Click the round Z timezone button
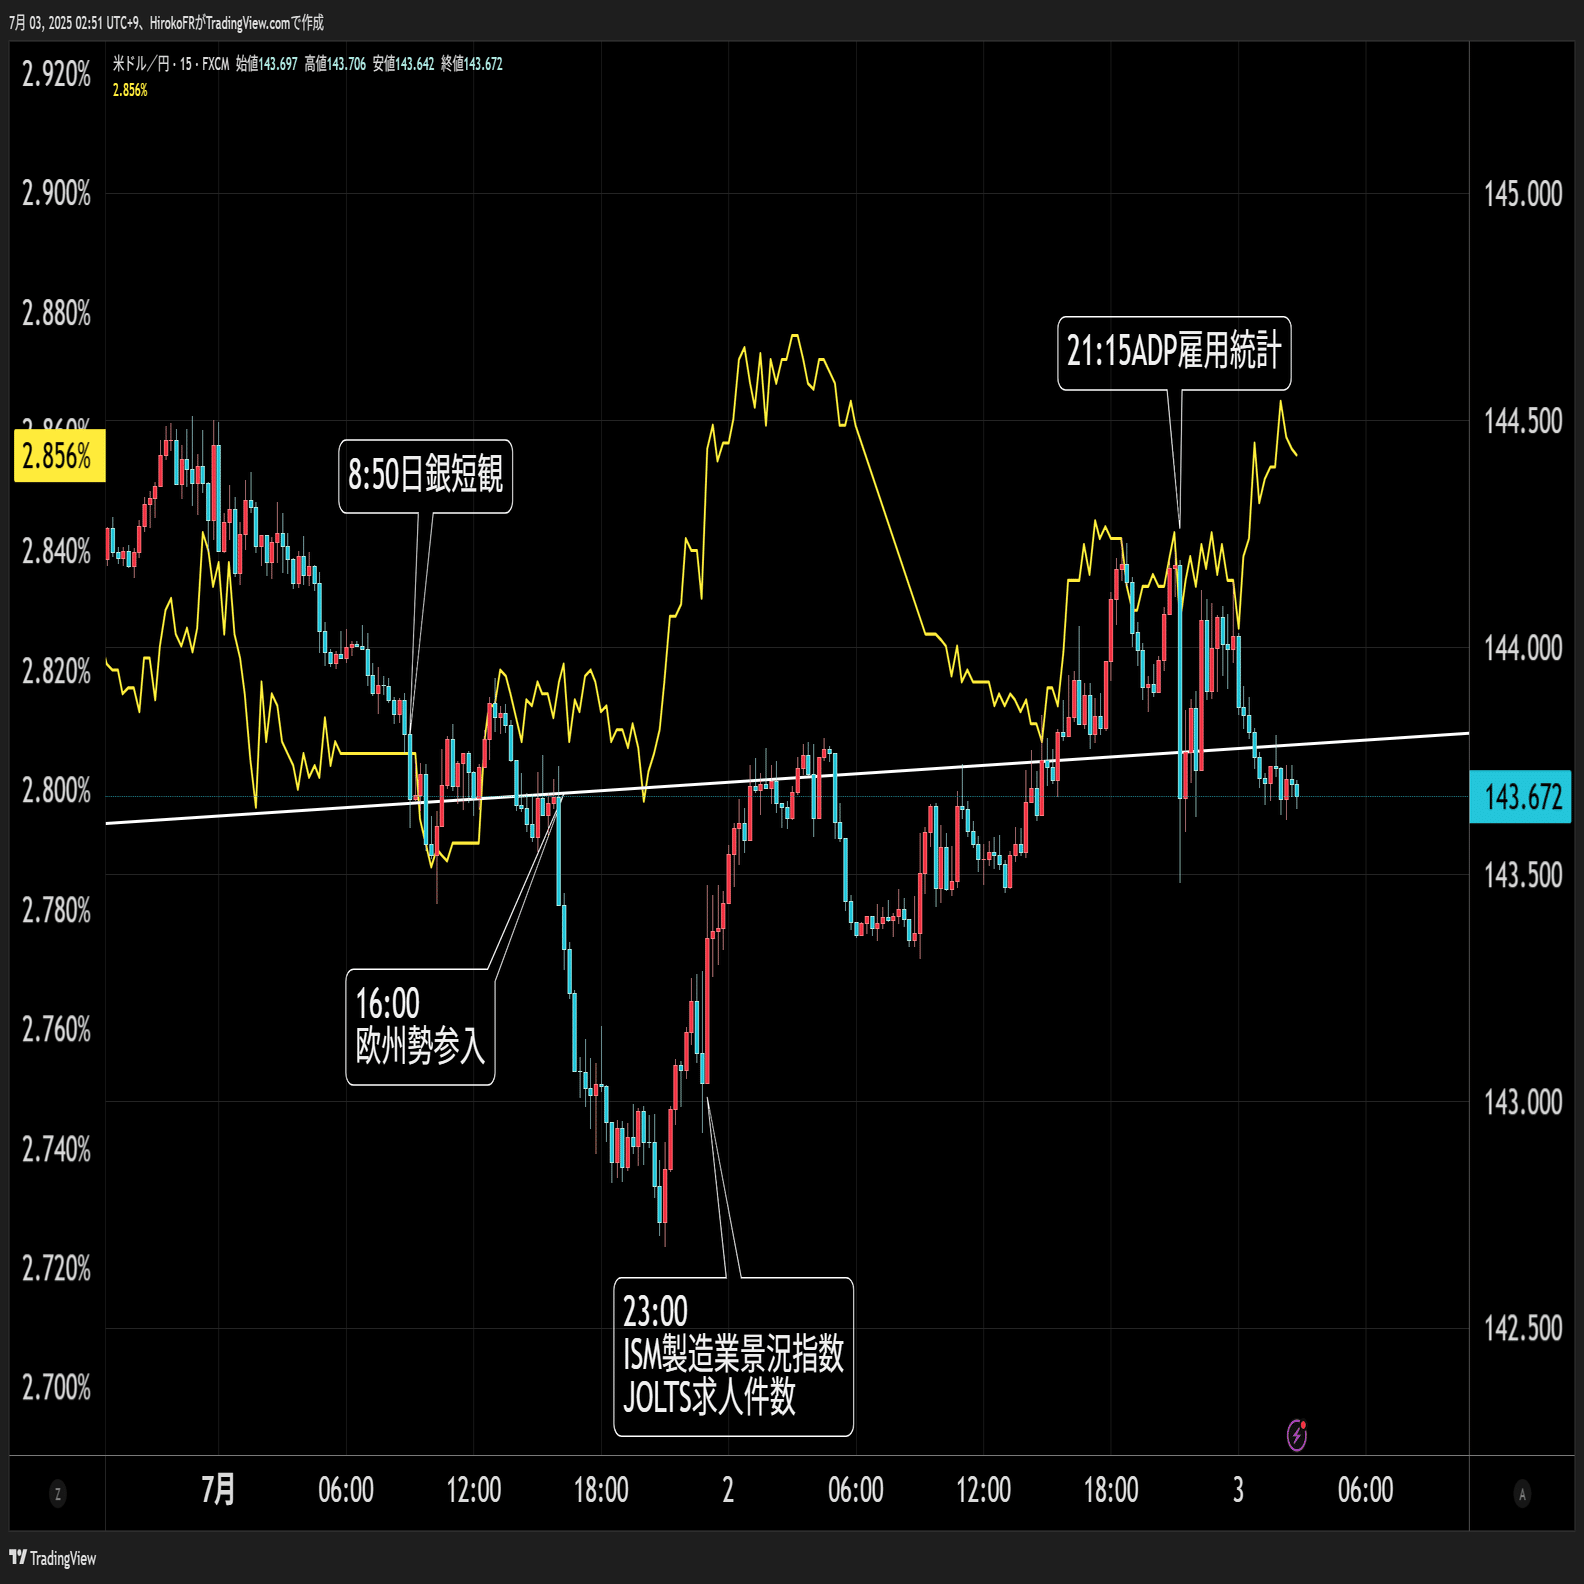The width and height of the screenshot is (1584, 1584). [x=57, y=1494]
